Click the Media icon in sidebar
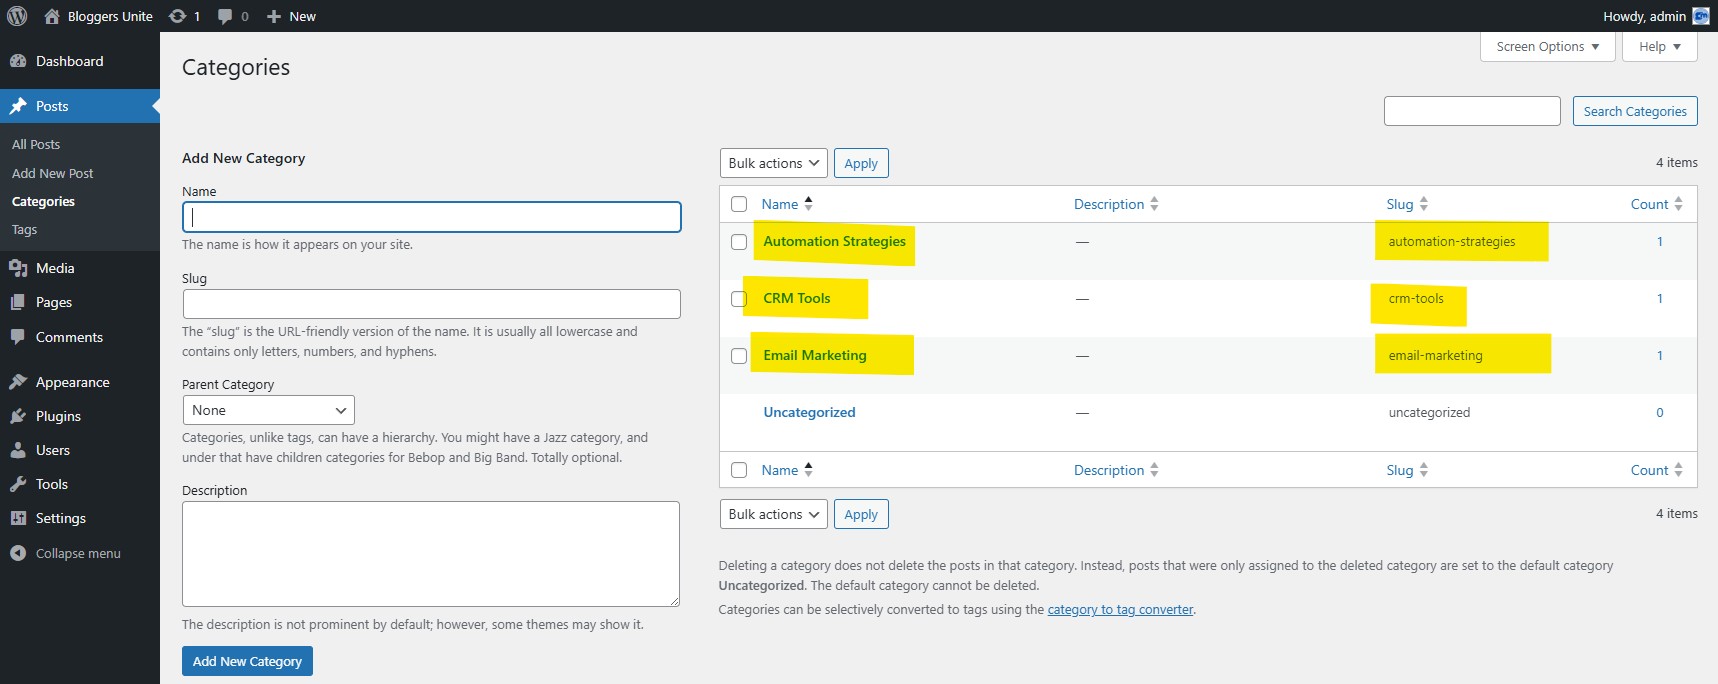The height and width of the screenshot is (684, 1718). coord(18,268)
